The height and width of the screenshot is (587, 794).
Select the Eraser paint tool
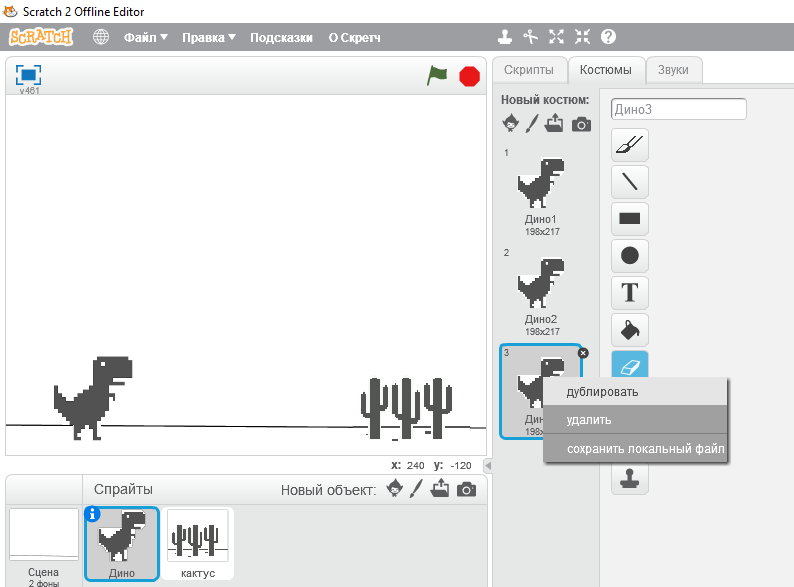tap(629, 365)
